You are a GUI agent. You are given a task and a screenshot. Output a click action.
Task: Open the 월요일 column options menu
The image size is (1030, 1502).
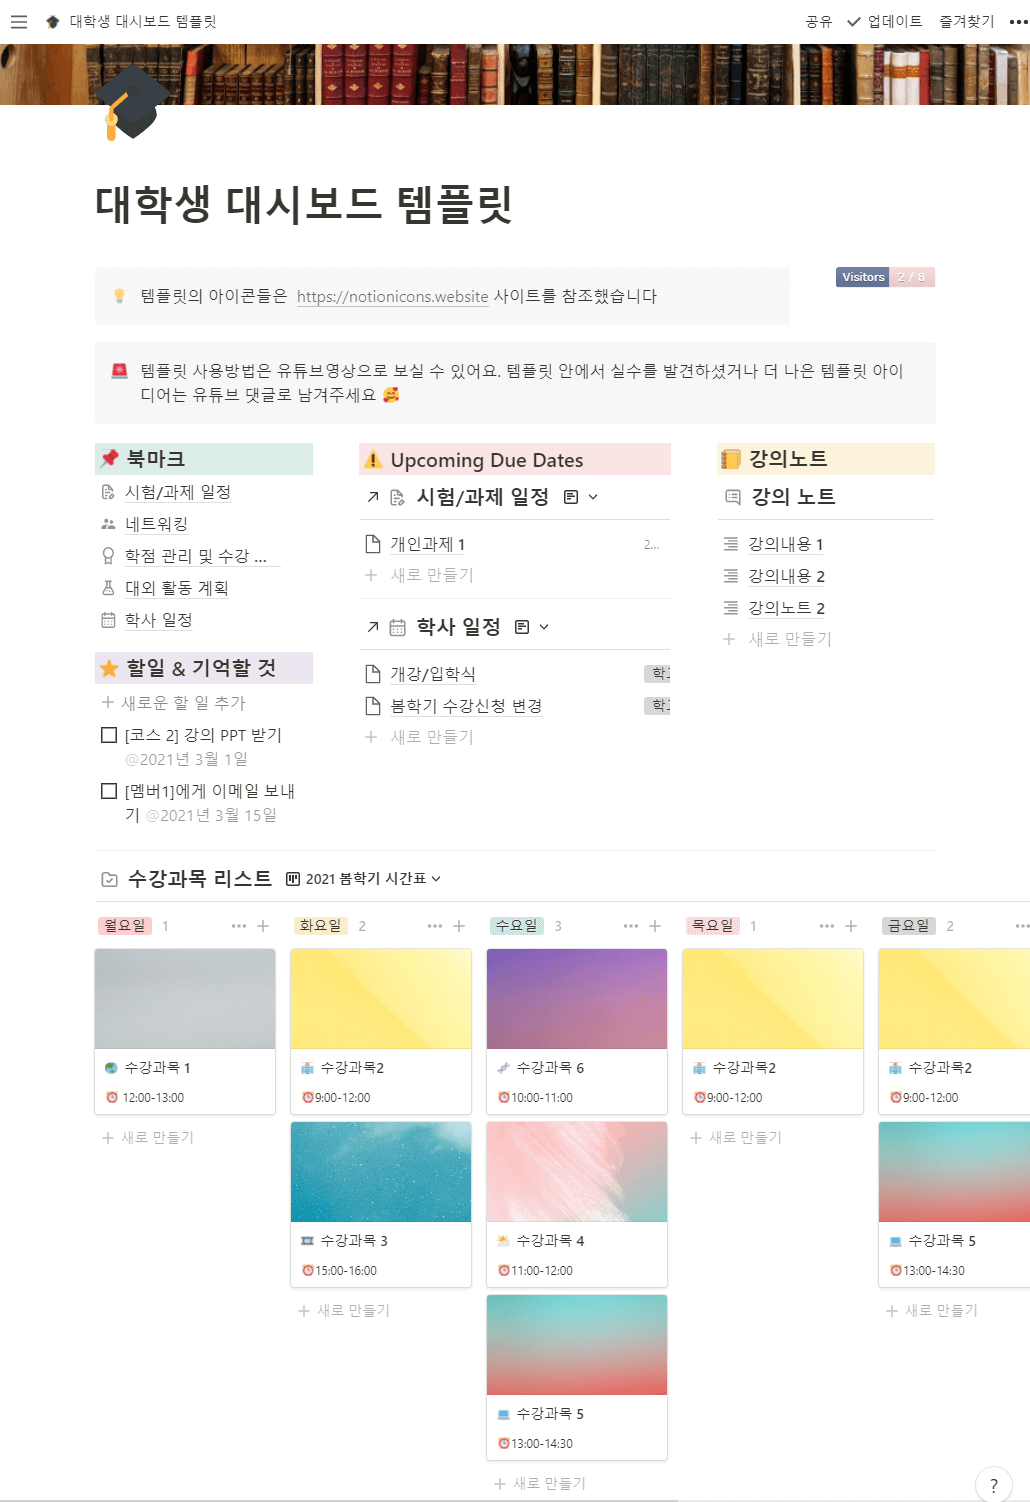(238, 925)
